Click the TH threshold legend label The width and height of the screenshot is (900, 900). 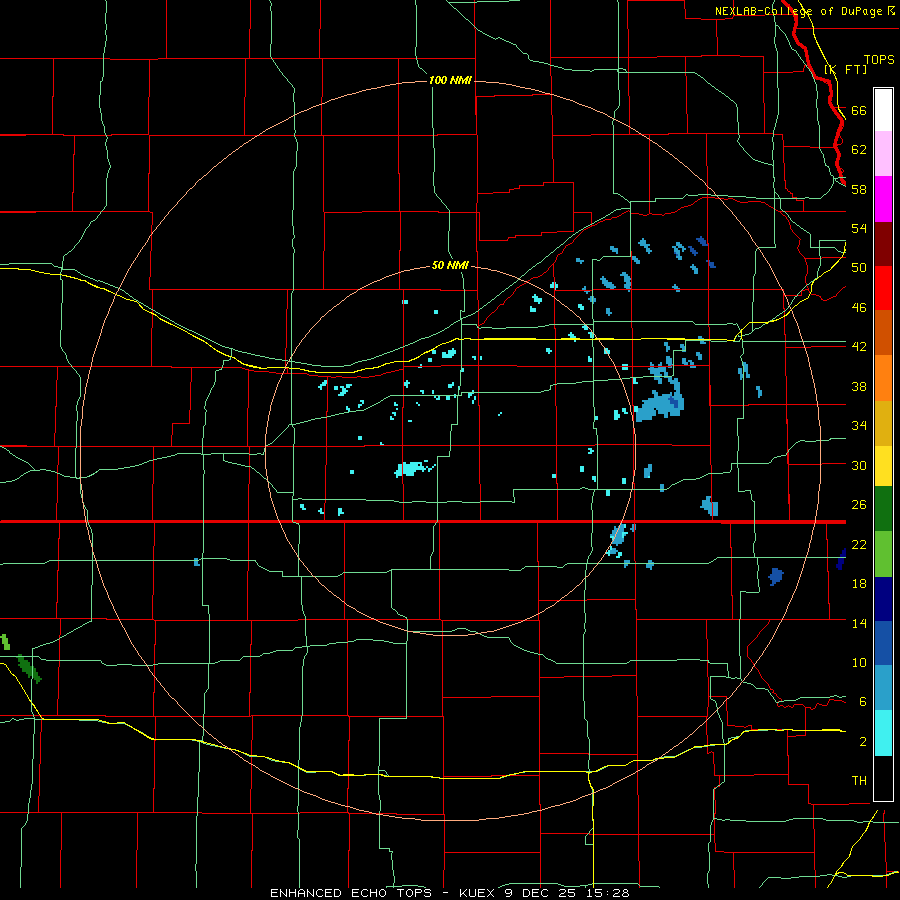click(x=859, y=781)
